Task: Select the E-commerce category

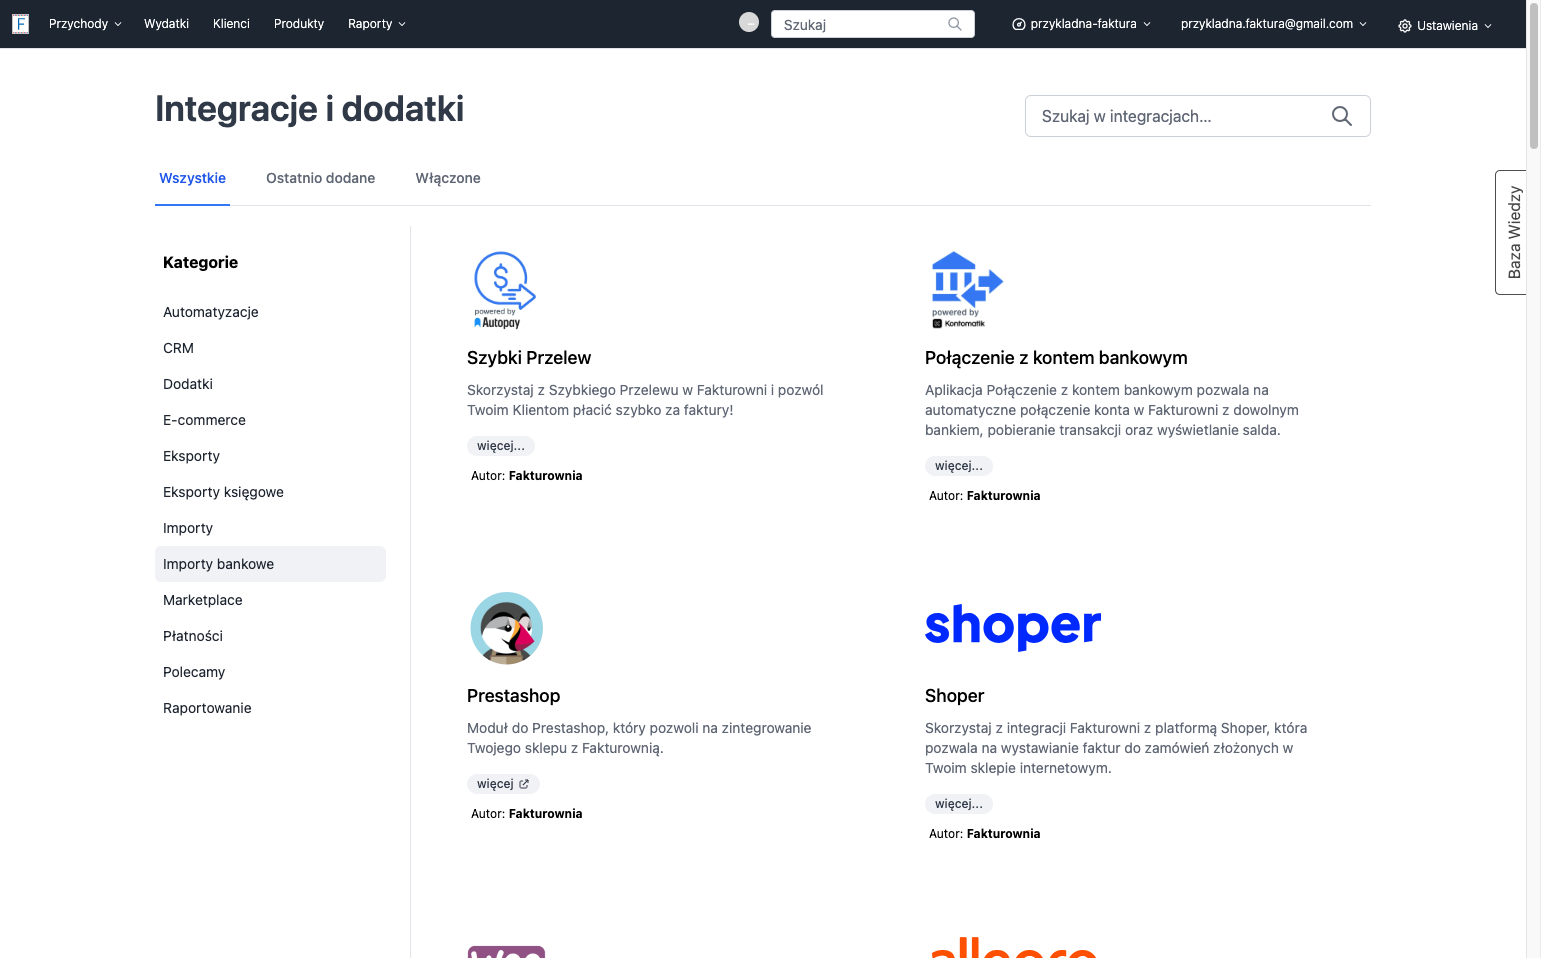Action: point(270,420)
